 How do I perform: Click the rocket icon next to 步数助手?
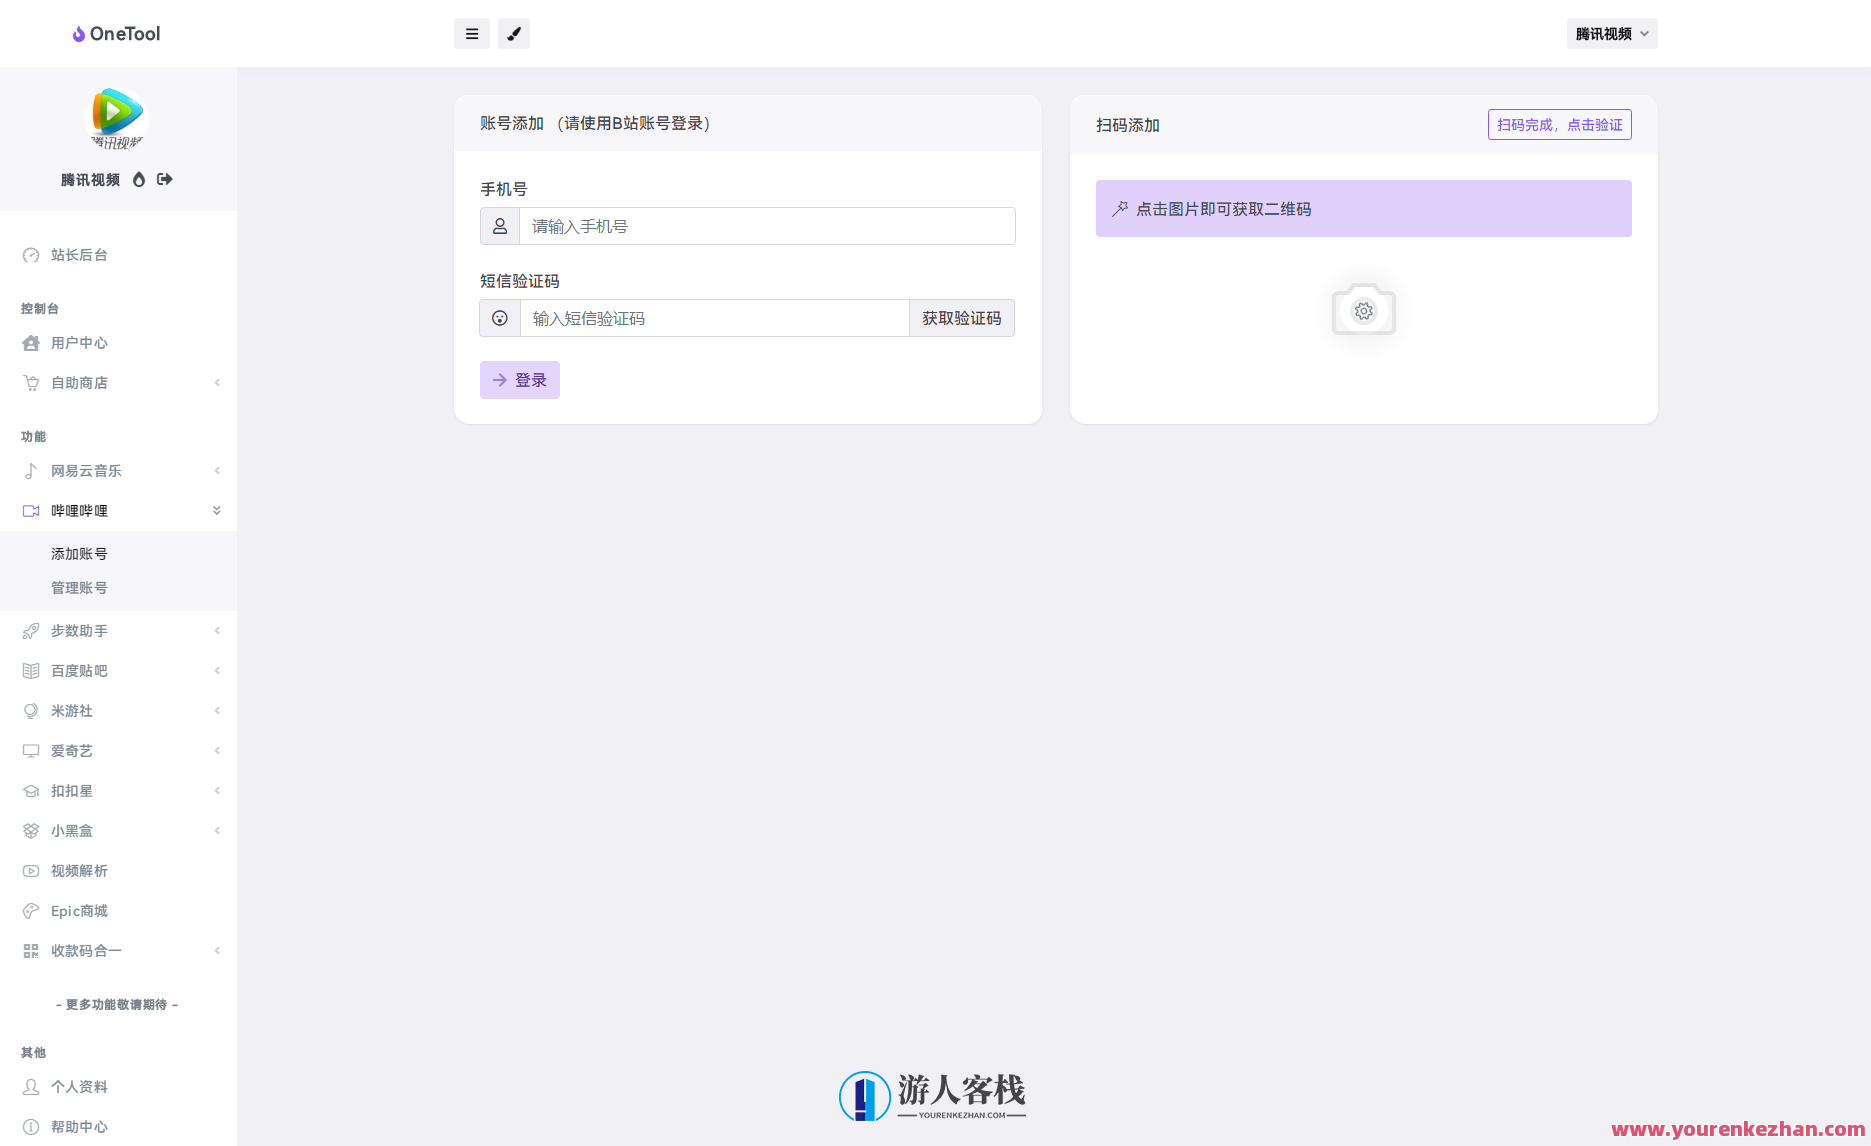click(31, 630)
